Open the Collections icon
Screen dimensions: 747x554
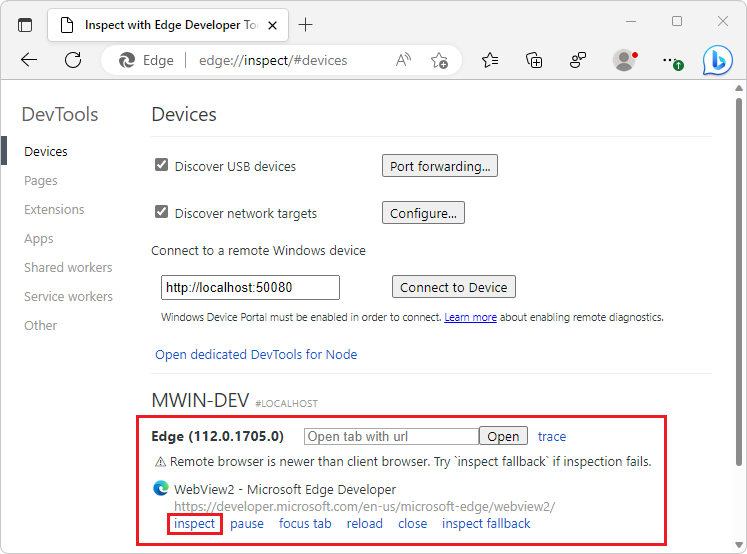pos(534,60)
